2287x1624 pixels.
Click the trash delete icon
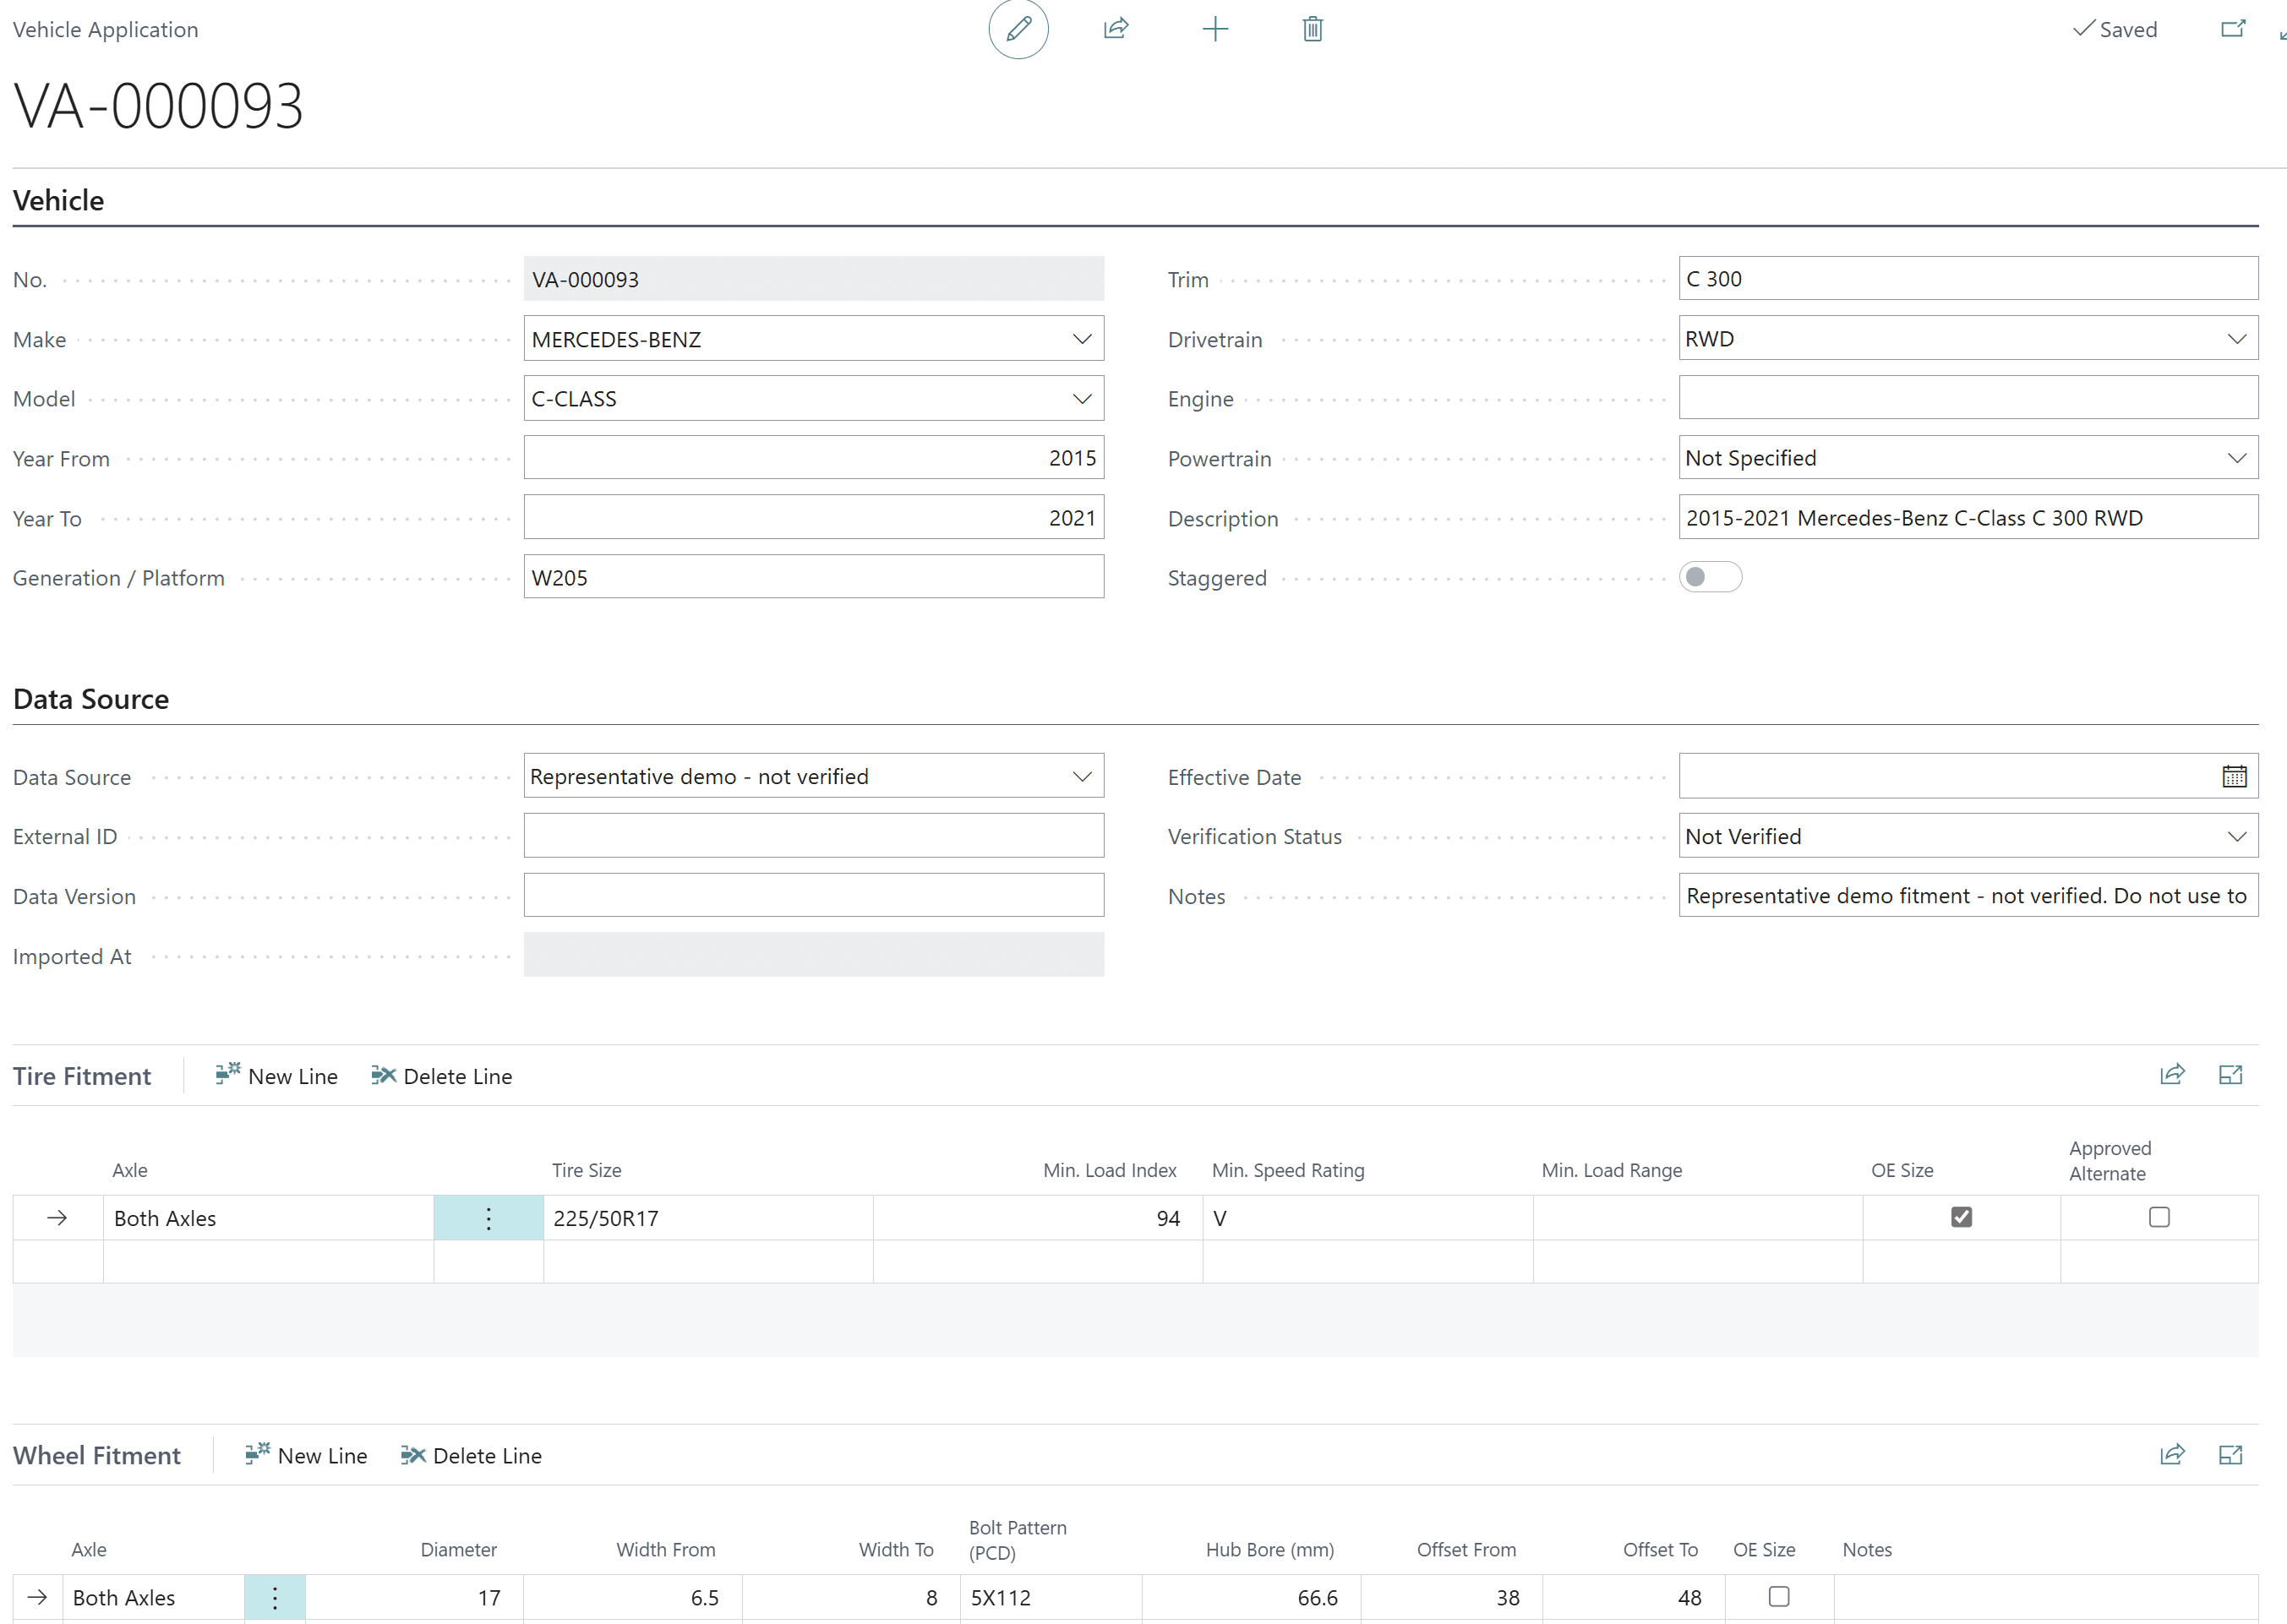coord(1312,29)
